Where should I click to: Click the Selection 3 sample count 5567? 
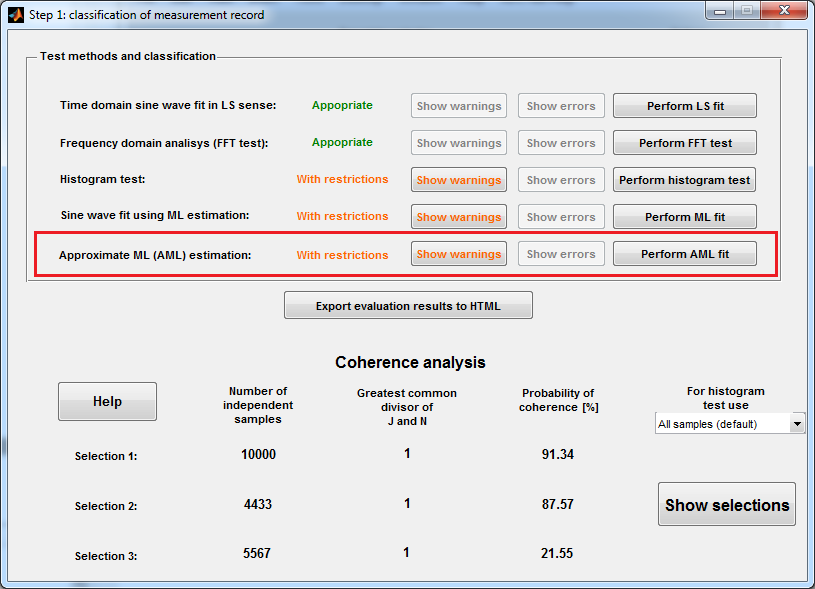tap(257, 553)
